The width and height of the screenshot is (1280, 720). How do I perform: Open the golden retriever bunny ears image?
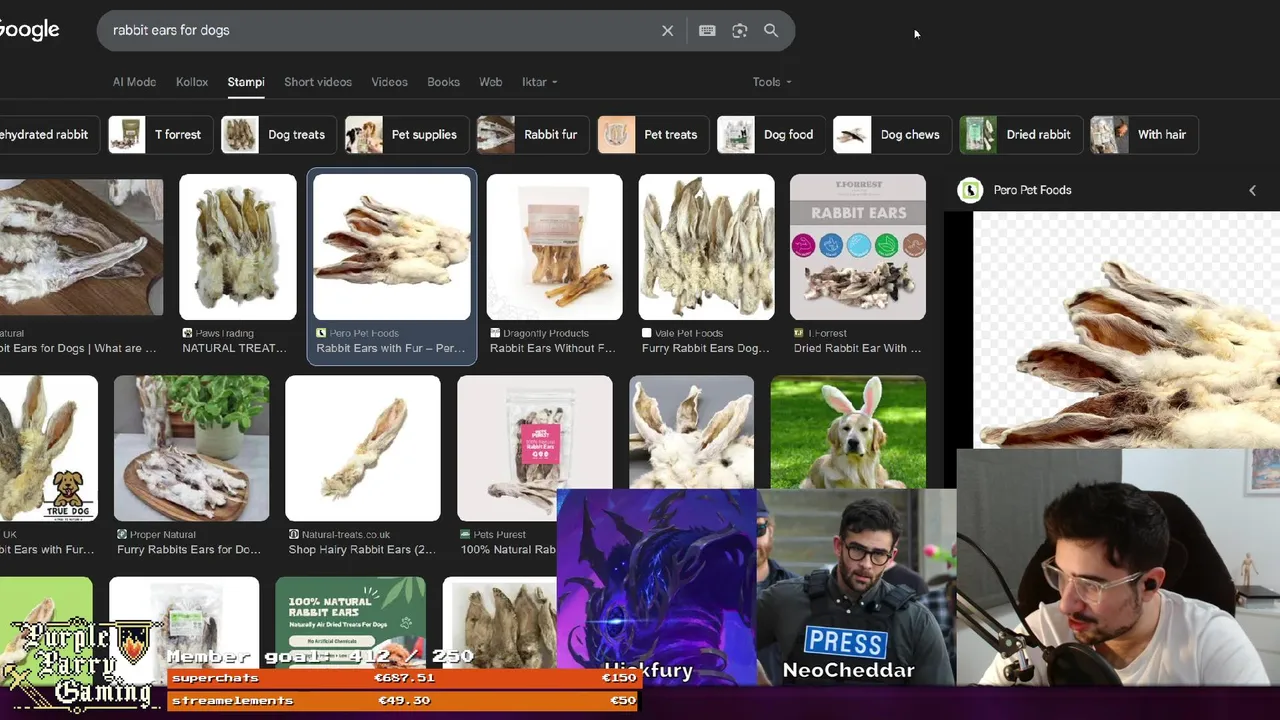point(848,432)
